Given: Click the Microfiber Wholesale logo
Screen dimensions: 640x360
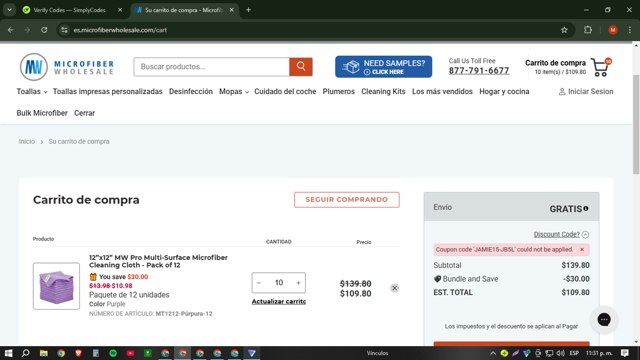Looking at the screenshot, I should click(x=67, y=67).
